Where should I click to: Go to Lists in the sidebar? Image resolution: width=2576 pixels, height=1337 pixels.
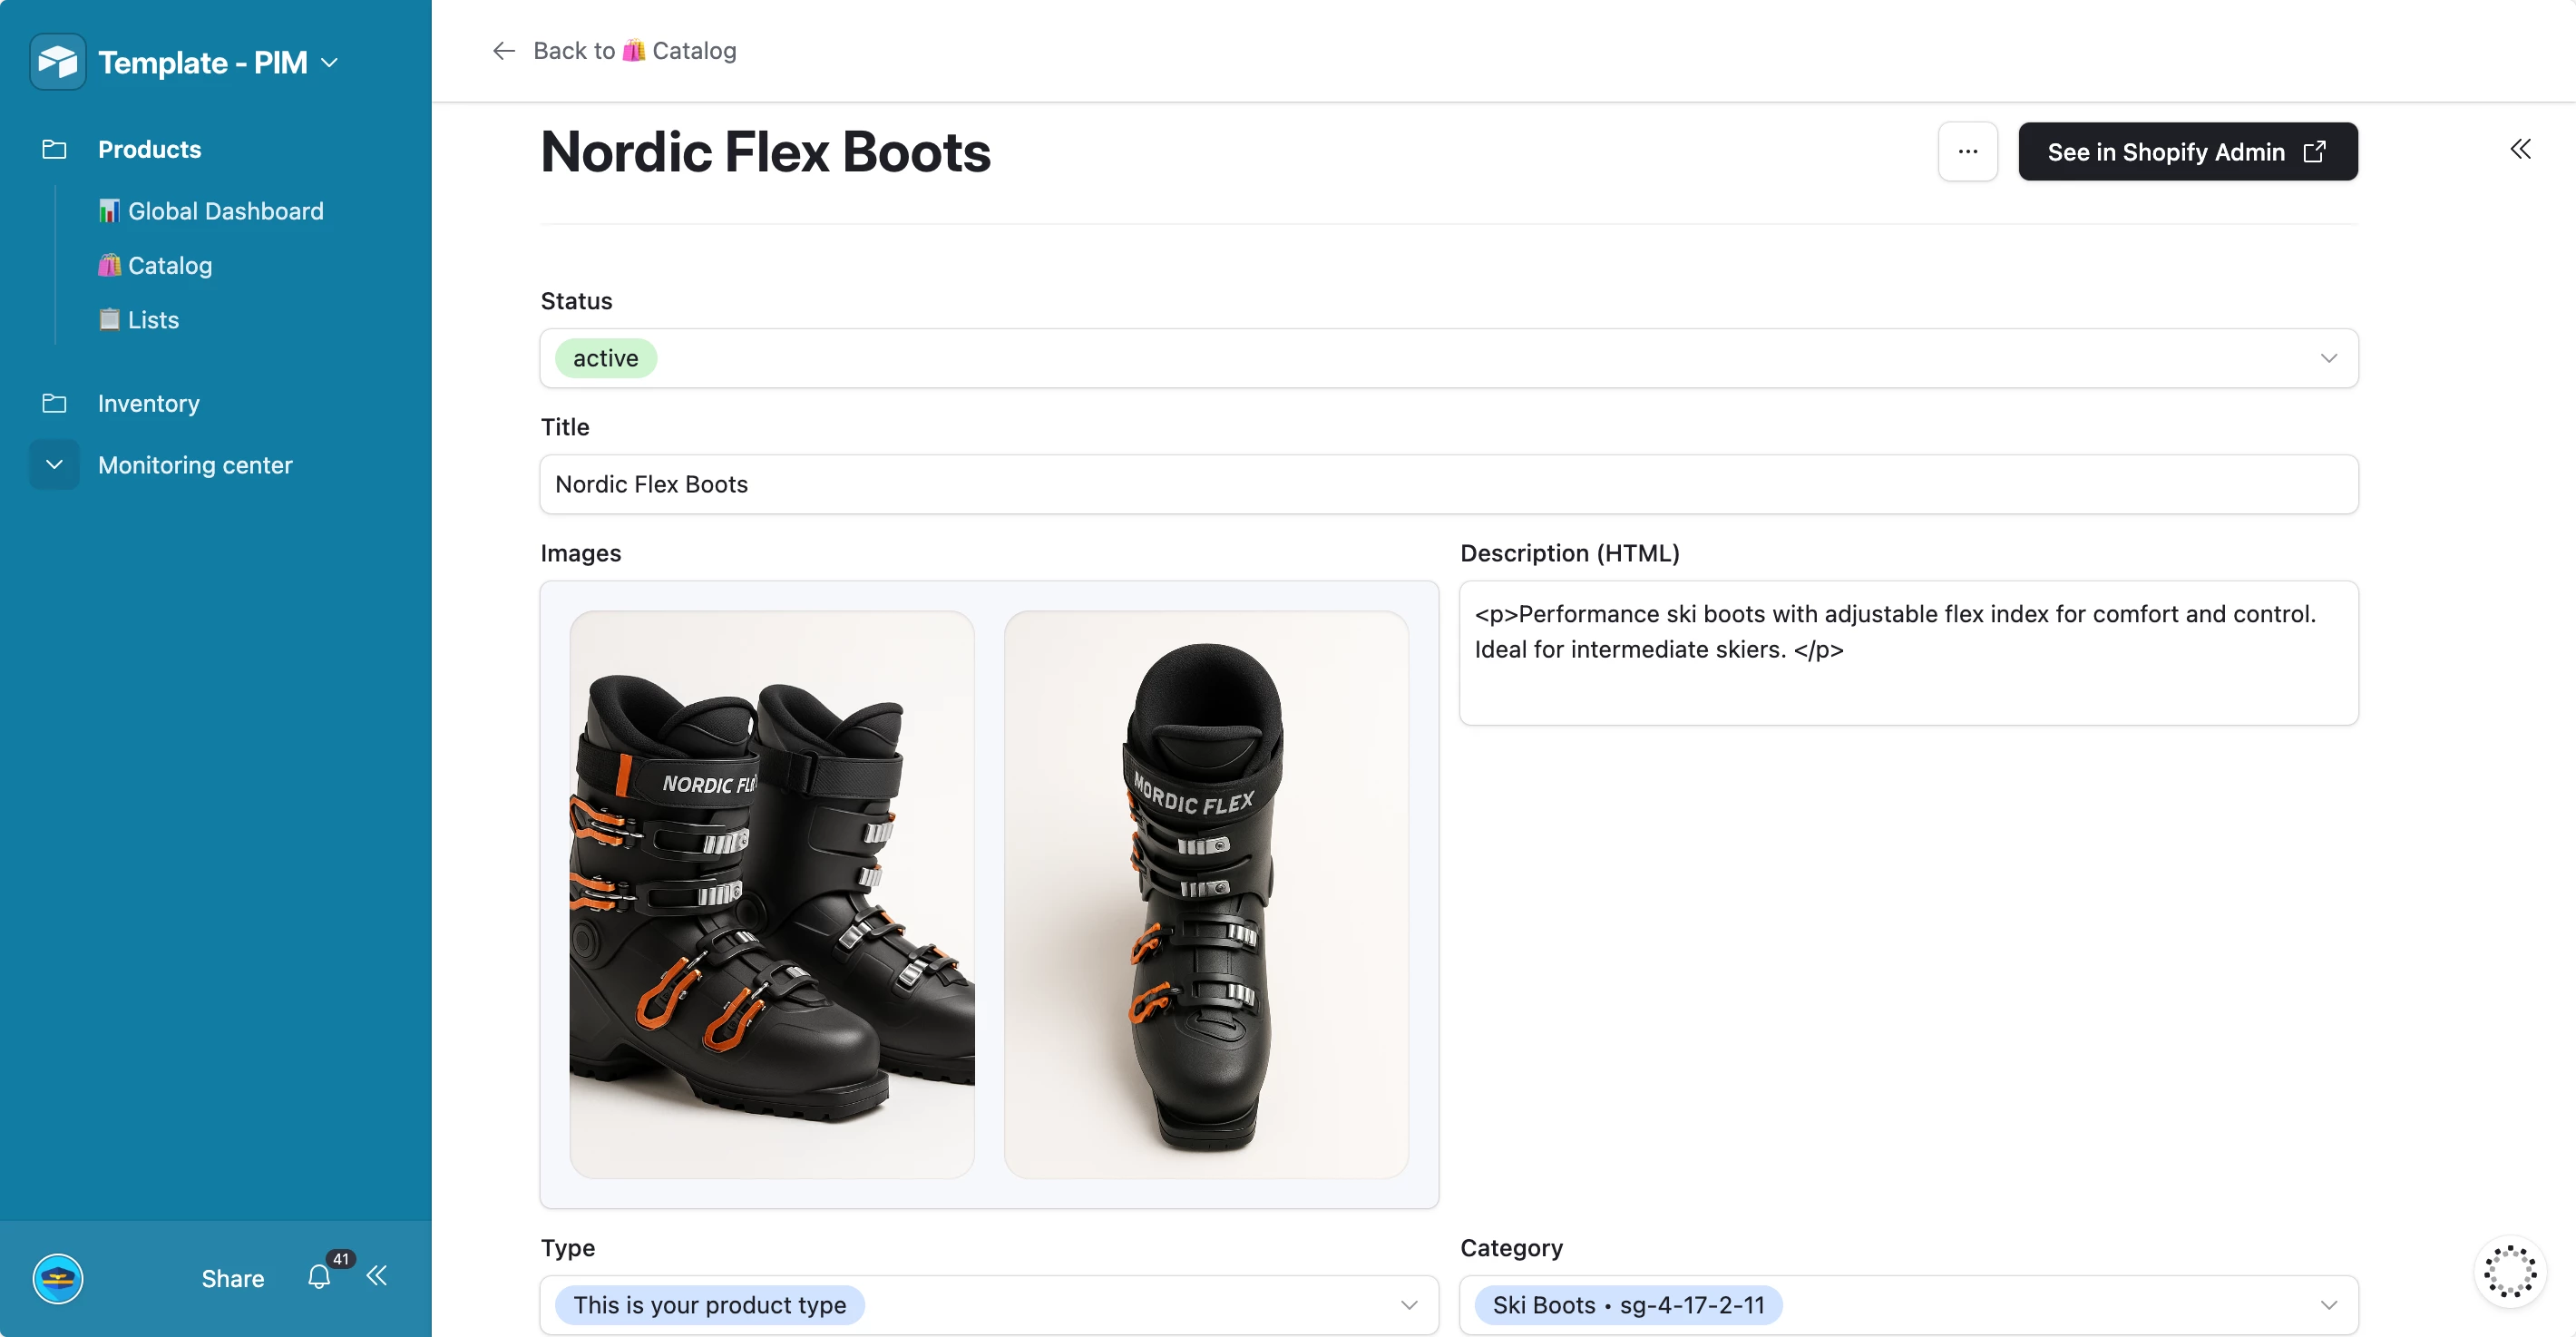(152, 320)
